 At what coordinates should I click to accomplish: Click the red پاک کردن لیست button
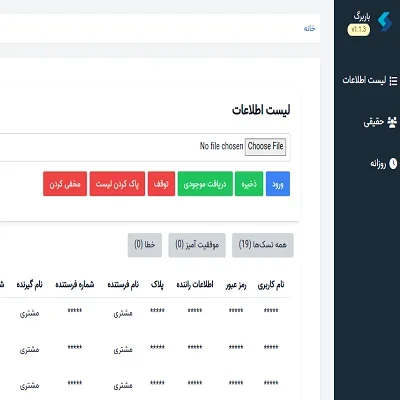(x=117, y=184)
